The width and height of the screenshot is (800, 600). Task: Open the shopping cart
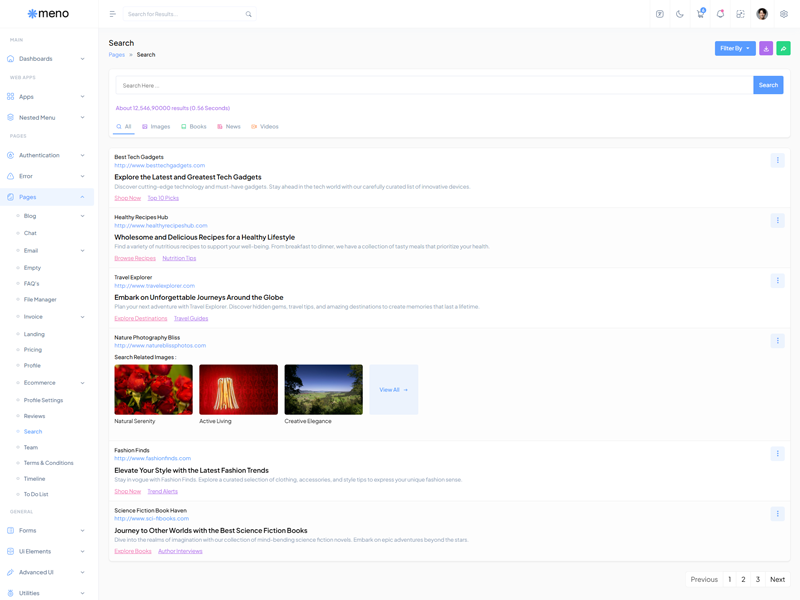click(700, 14)
